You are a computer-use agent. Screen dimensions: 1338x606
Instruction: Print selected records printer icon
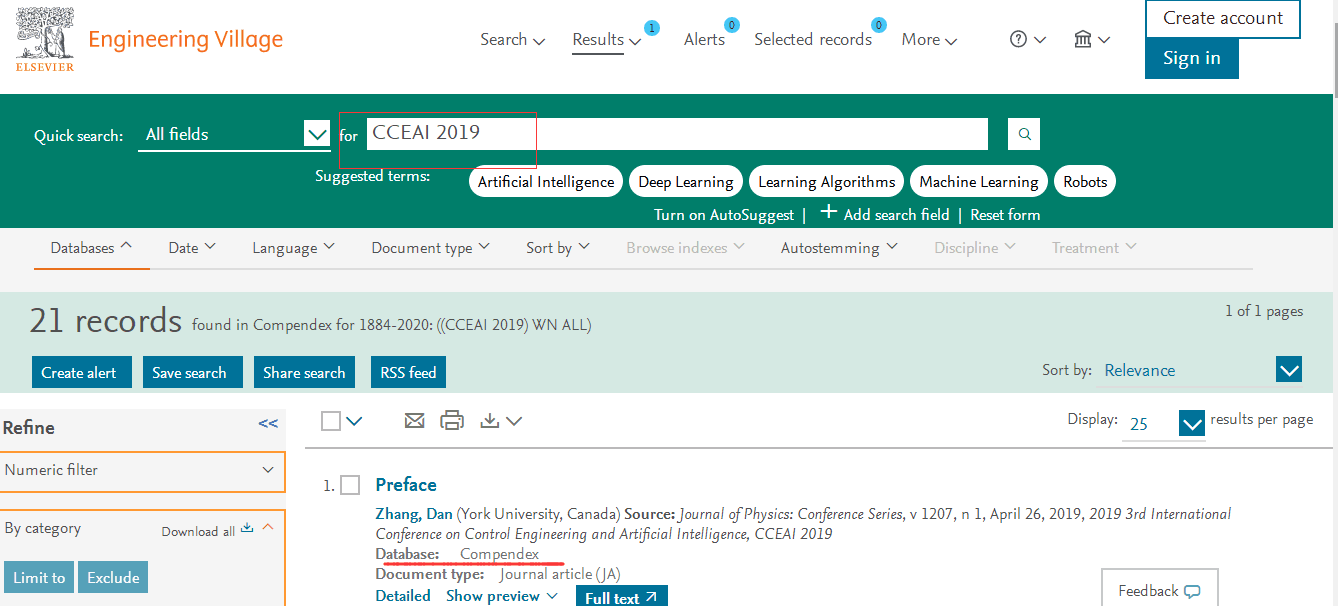(x=452, y=421)
